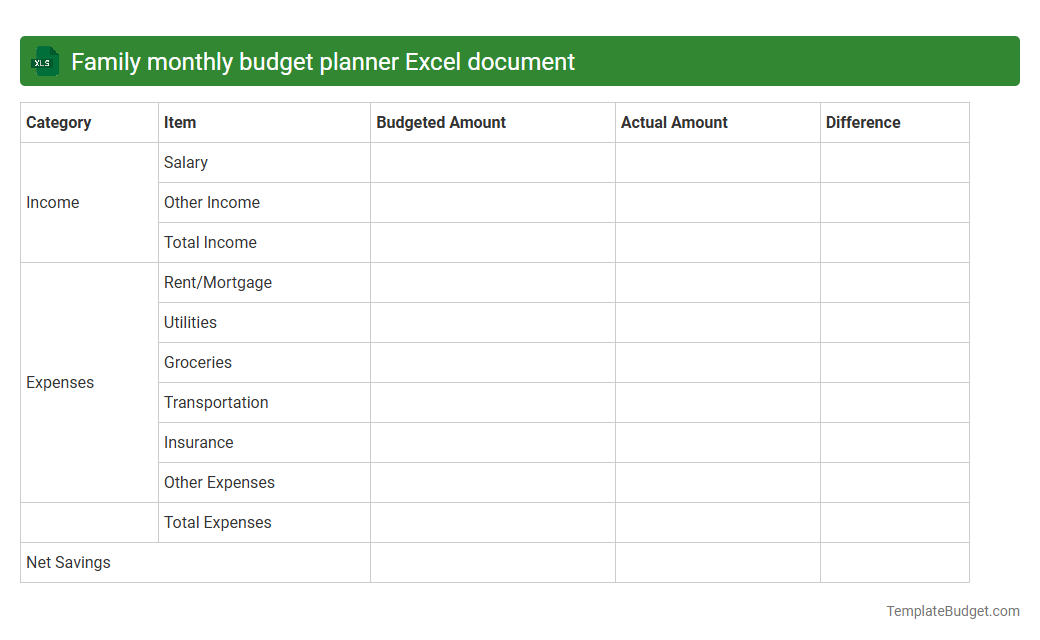The image size is (1040, 640).
Task: Click the Other Expenses cell
Action: point(219,482)
